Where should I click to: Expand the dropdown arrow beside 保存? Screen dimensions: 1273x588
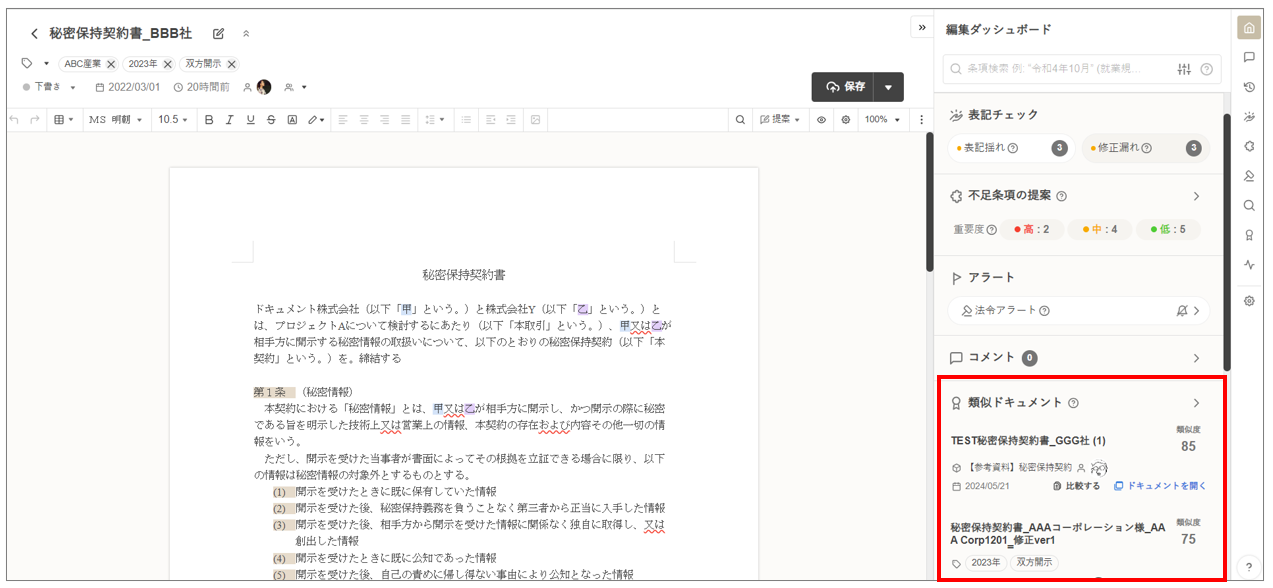tap(888, 87)
